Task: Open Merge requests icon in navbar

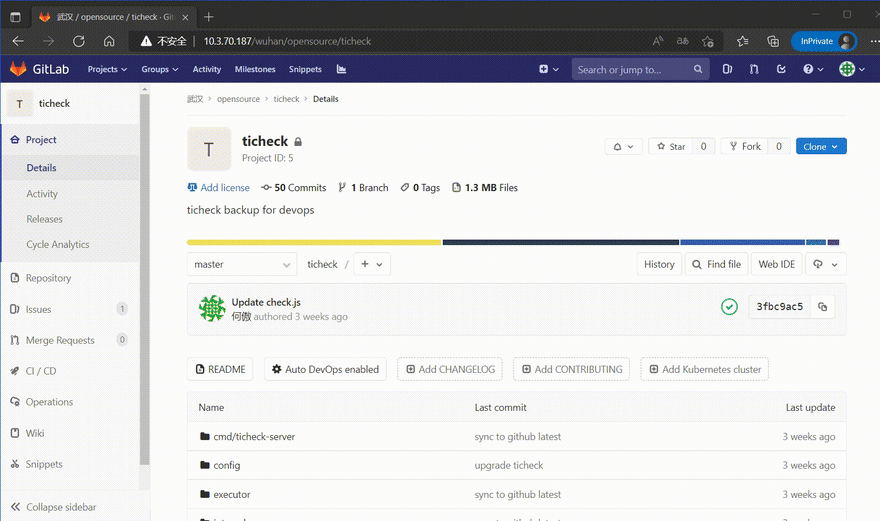Action: [754, 69]
